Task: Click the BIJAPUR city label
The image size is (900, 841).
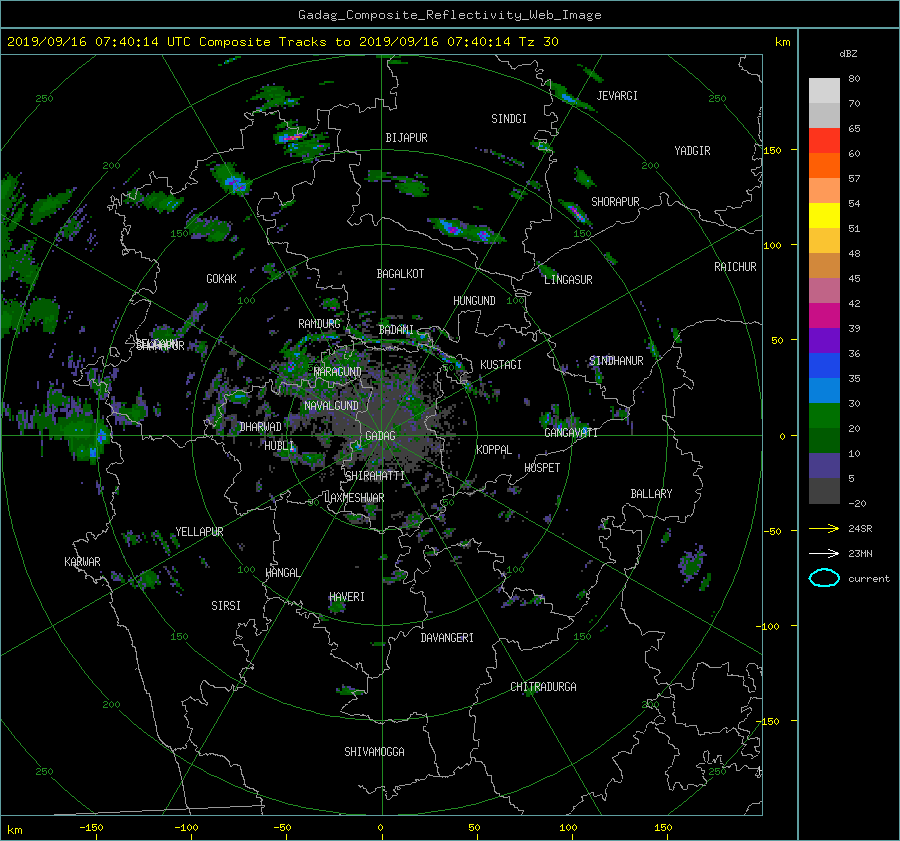Action: tap(406, 138)
